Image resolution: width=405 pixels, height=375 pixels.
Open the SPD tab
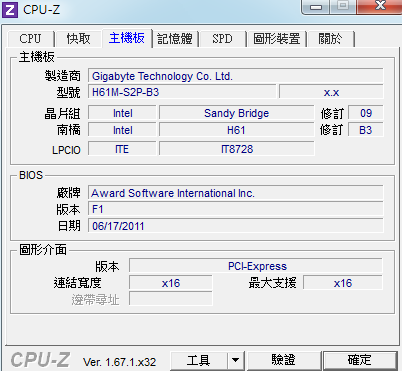coord(222,39)
